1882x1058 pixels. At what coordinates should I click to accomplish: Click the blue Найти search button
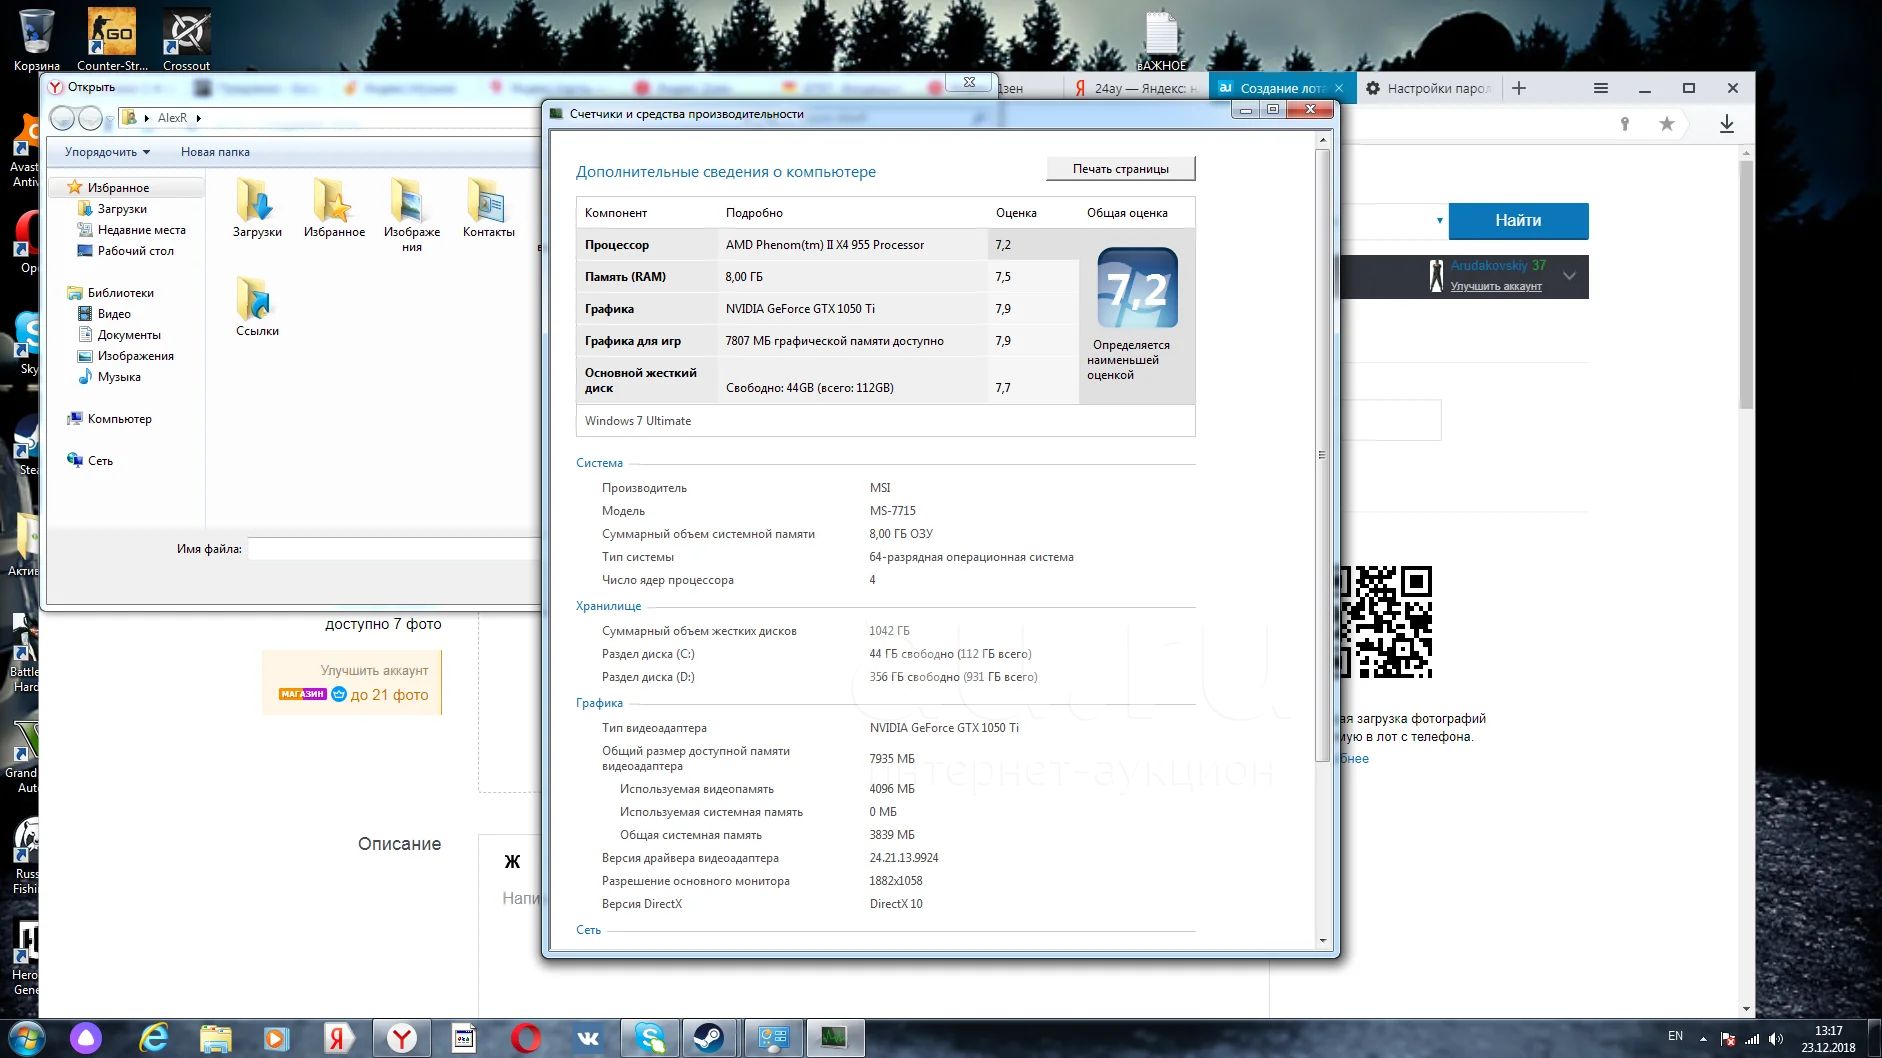point(1518,221)
